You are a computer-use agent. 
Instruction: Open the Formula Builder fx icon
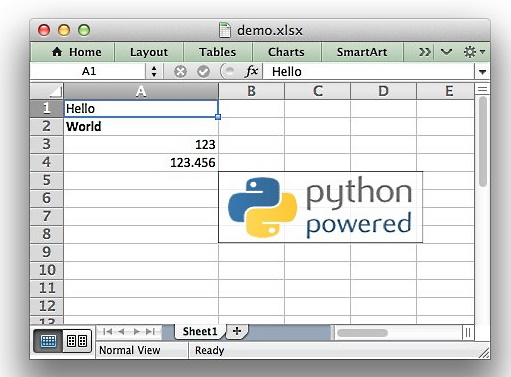[x=252, y=71]
